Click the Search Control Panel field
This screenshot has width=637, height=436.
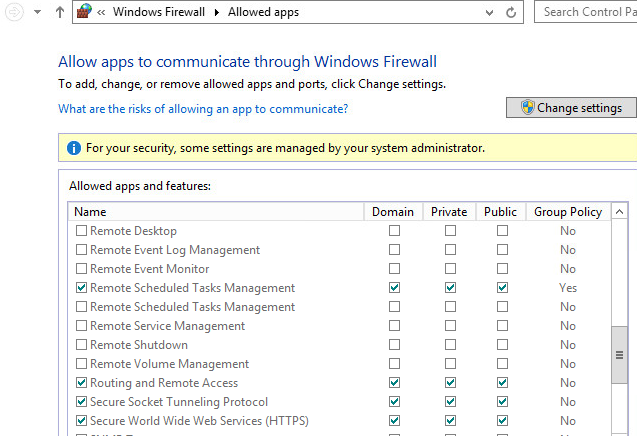click(585, 12)
